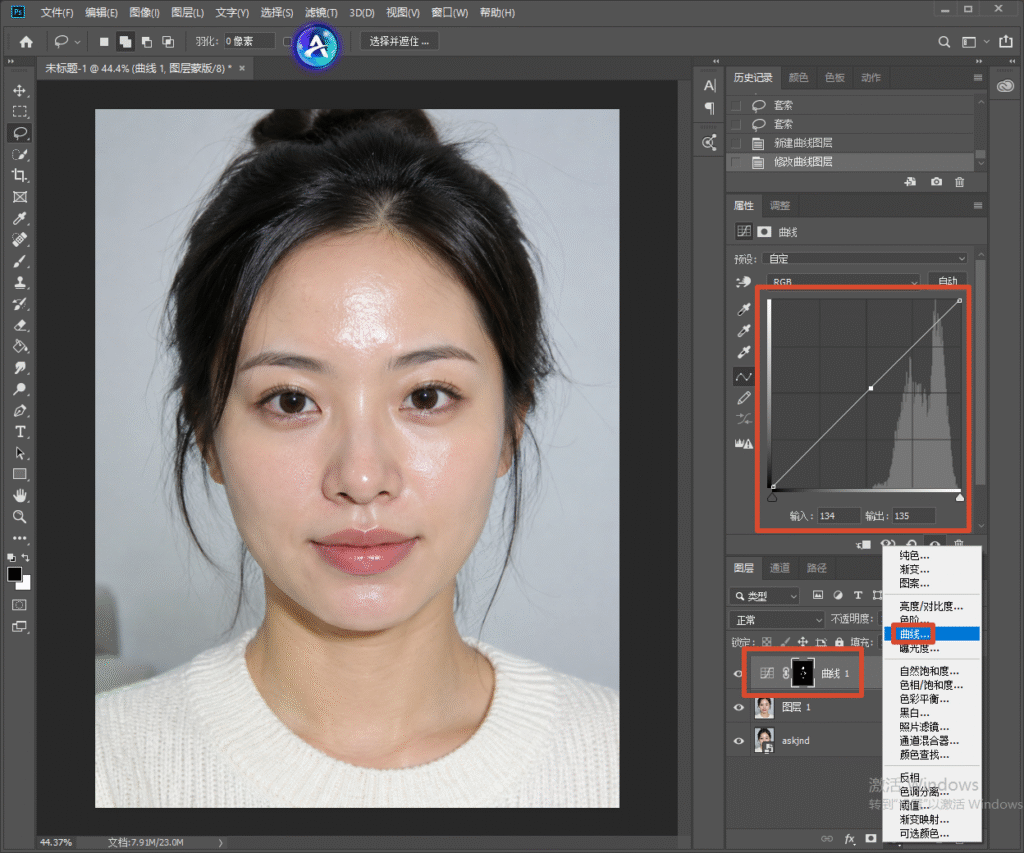1024x853 pixels.
Task: Open the lasso tool preset picker arrow
Action: [x=78, y=42]
